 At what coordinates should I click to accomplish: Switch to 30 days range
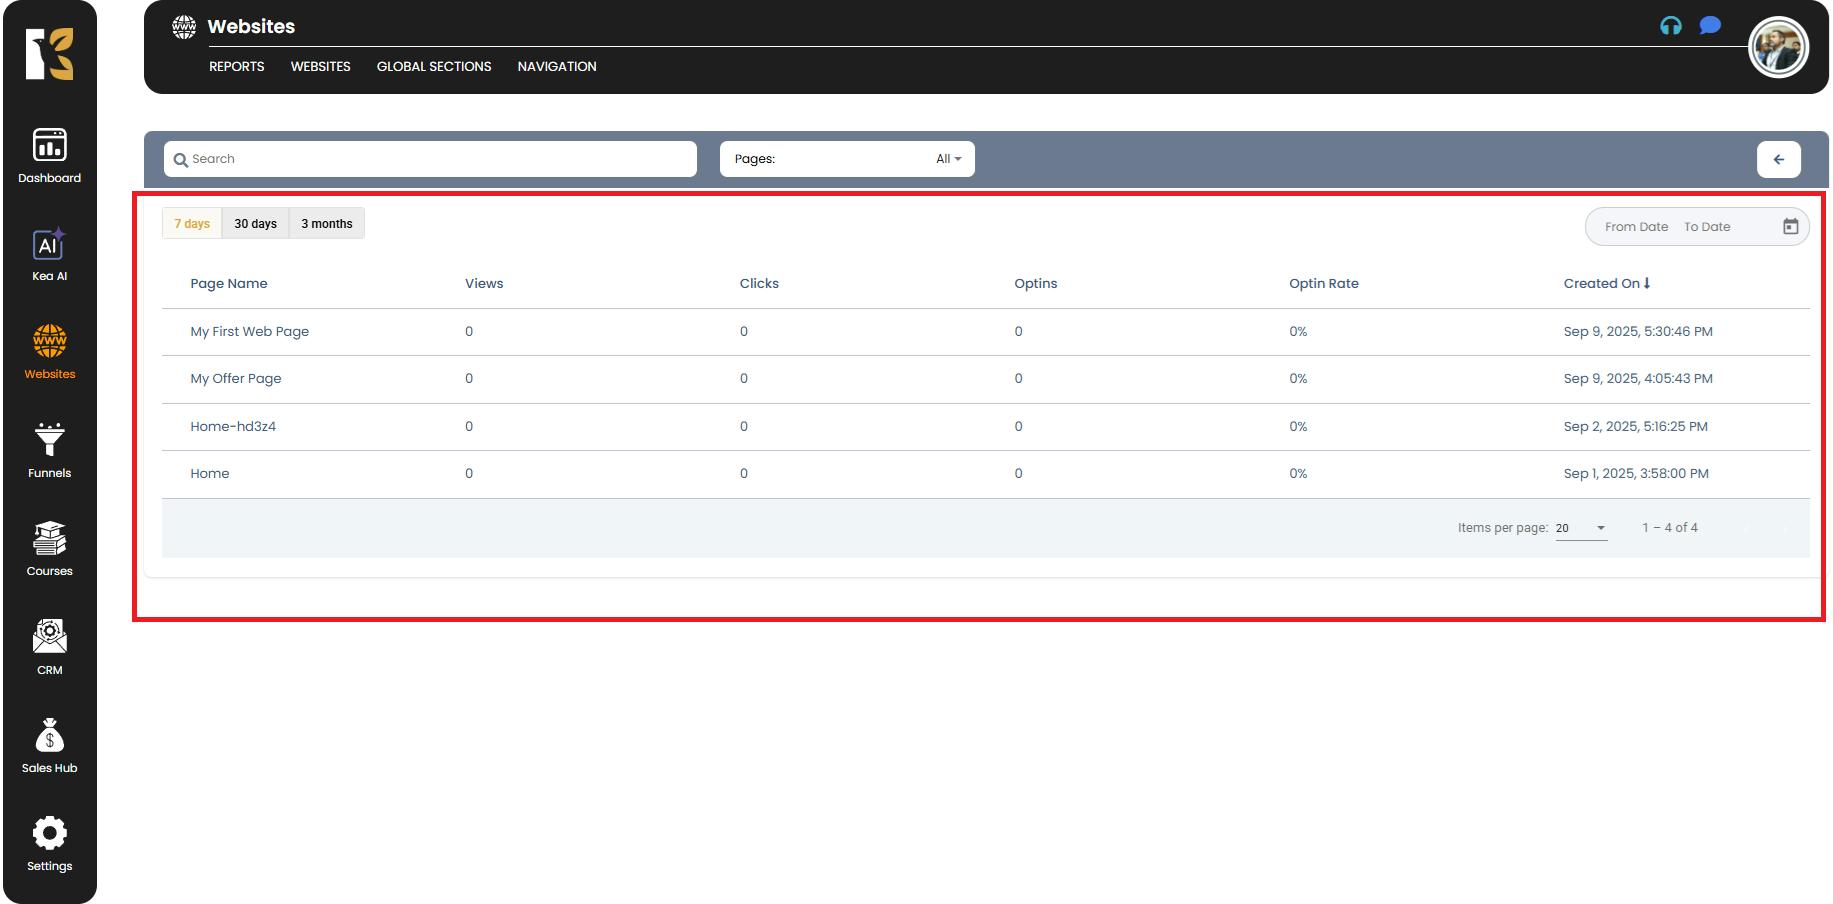pyautogui.click(x=255, y=224)
